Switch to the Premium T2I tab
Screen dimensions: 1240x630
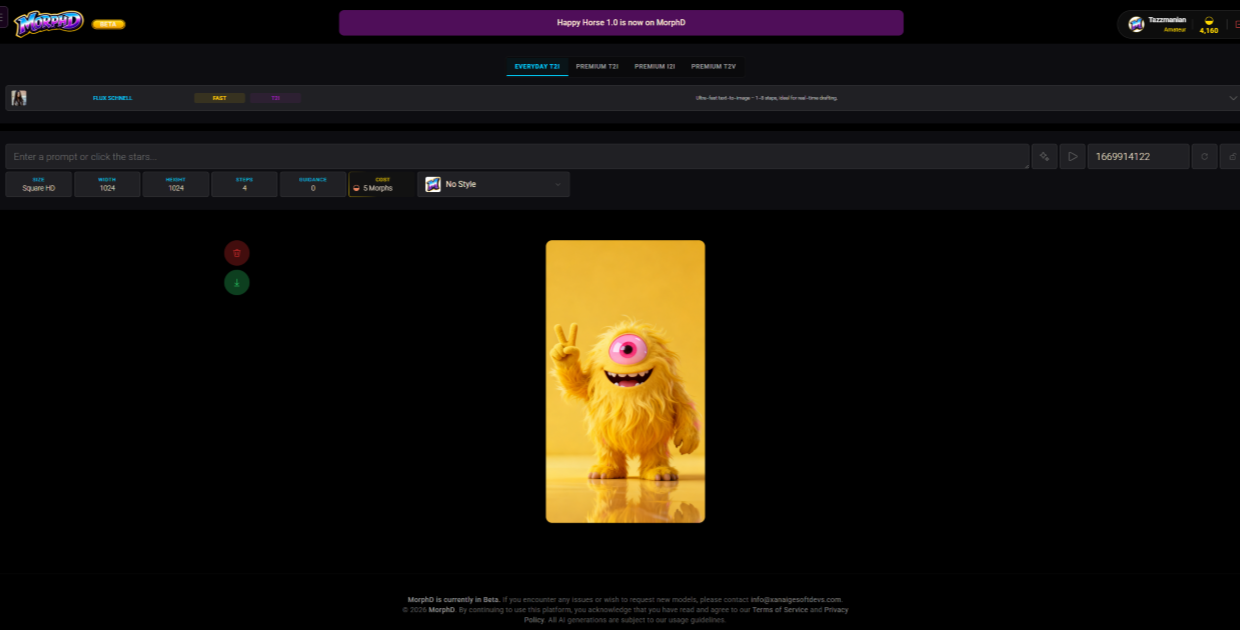[597, 67]
